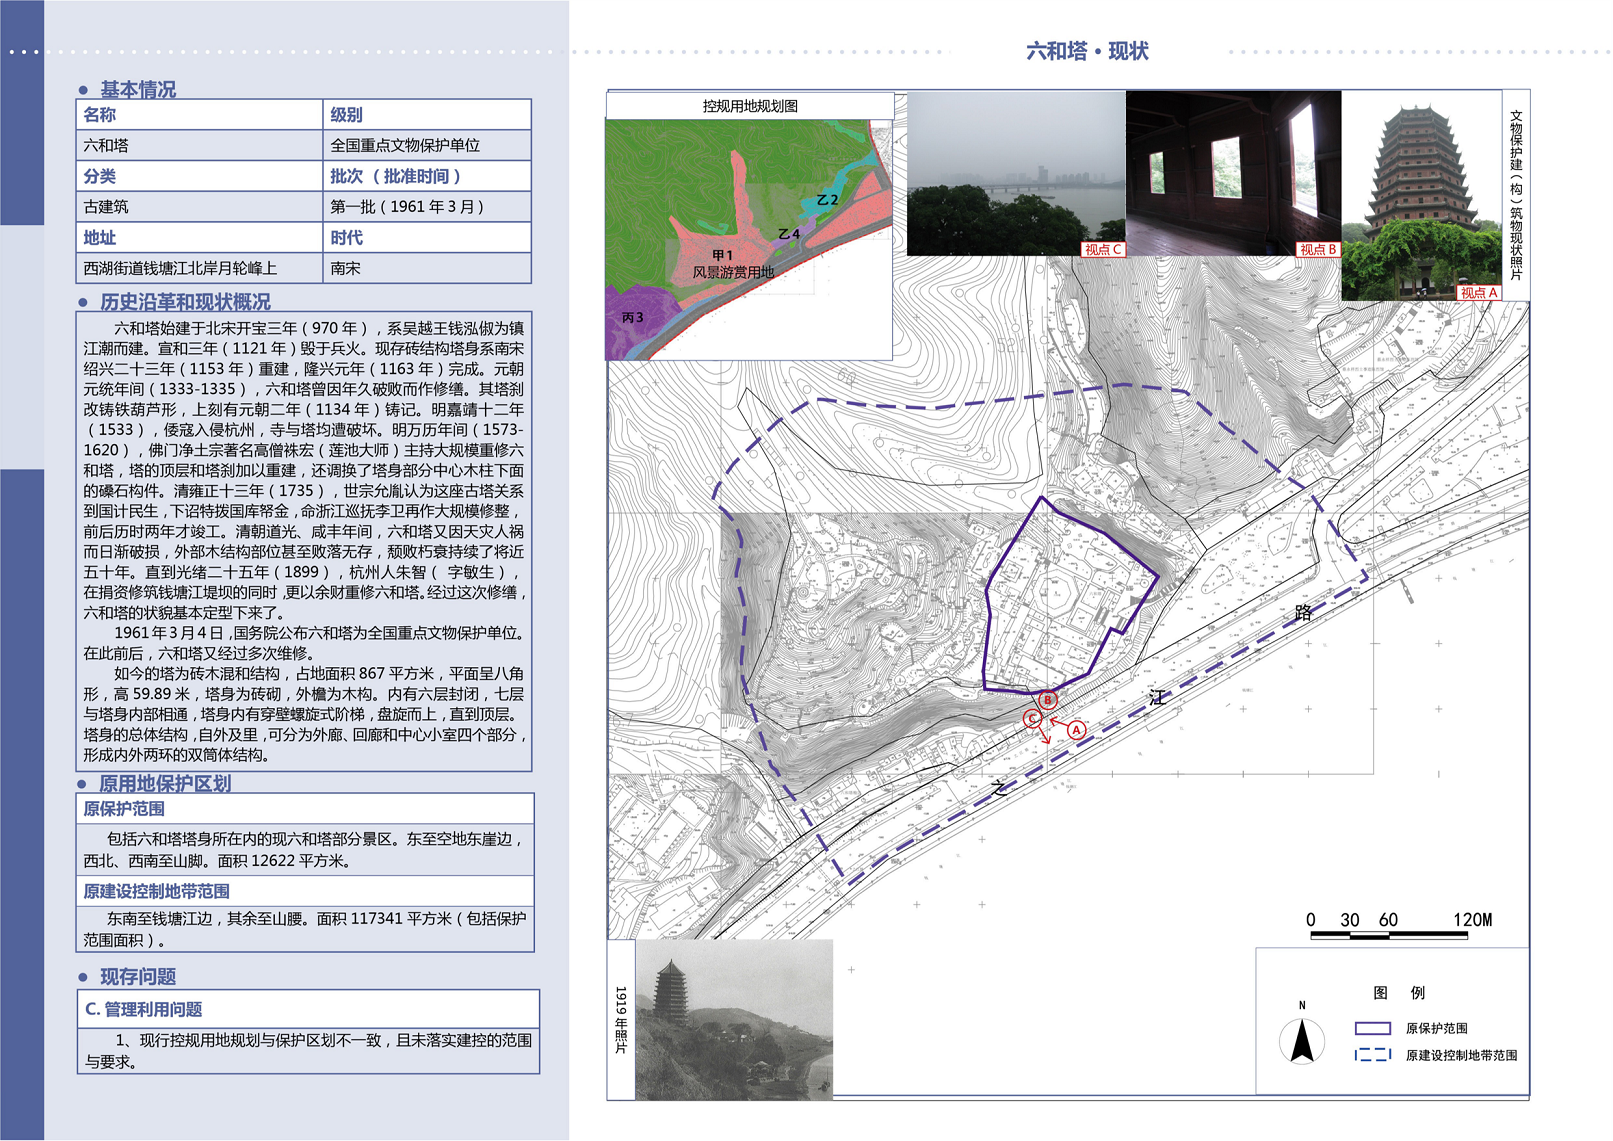Click the 原建设控制地带范围 box heading
The width and height of the screenshot is (1613, 1141).
tap(156, 891)
